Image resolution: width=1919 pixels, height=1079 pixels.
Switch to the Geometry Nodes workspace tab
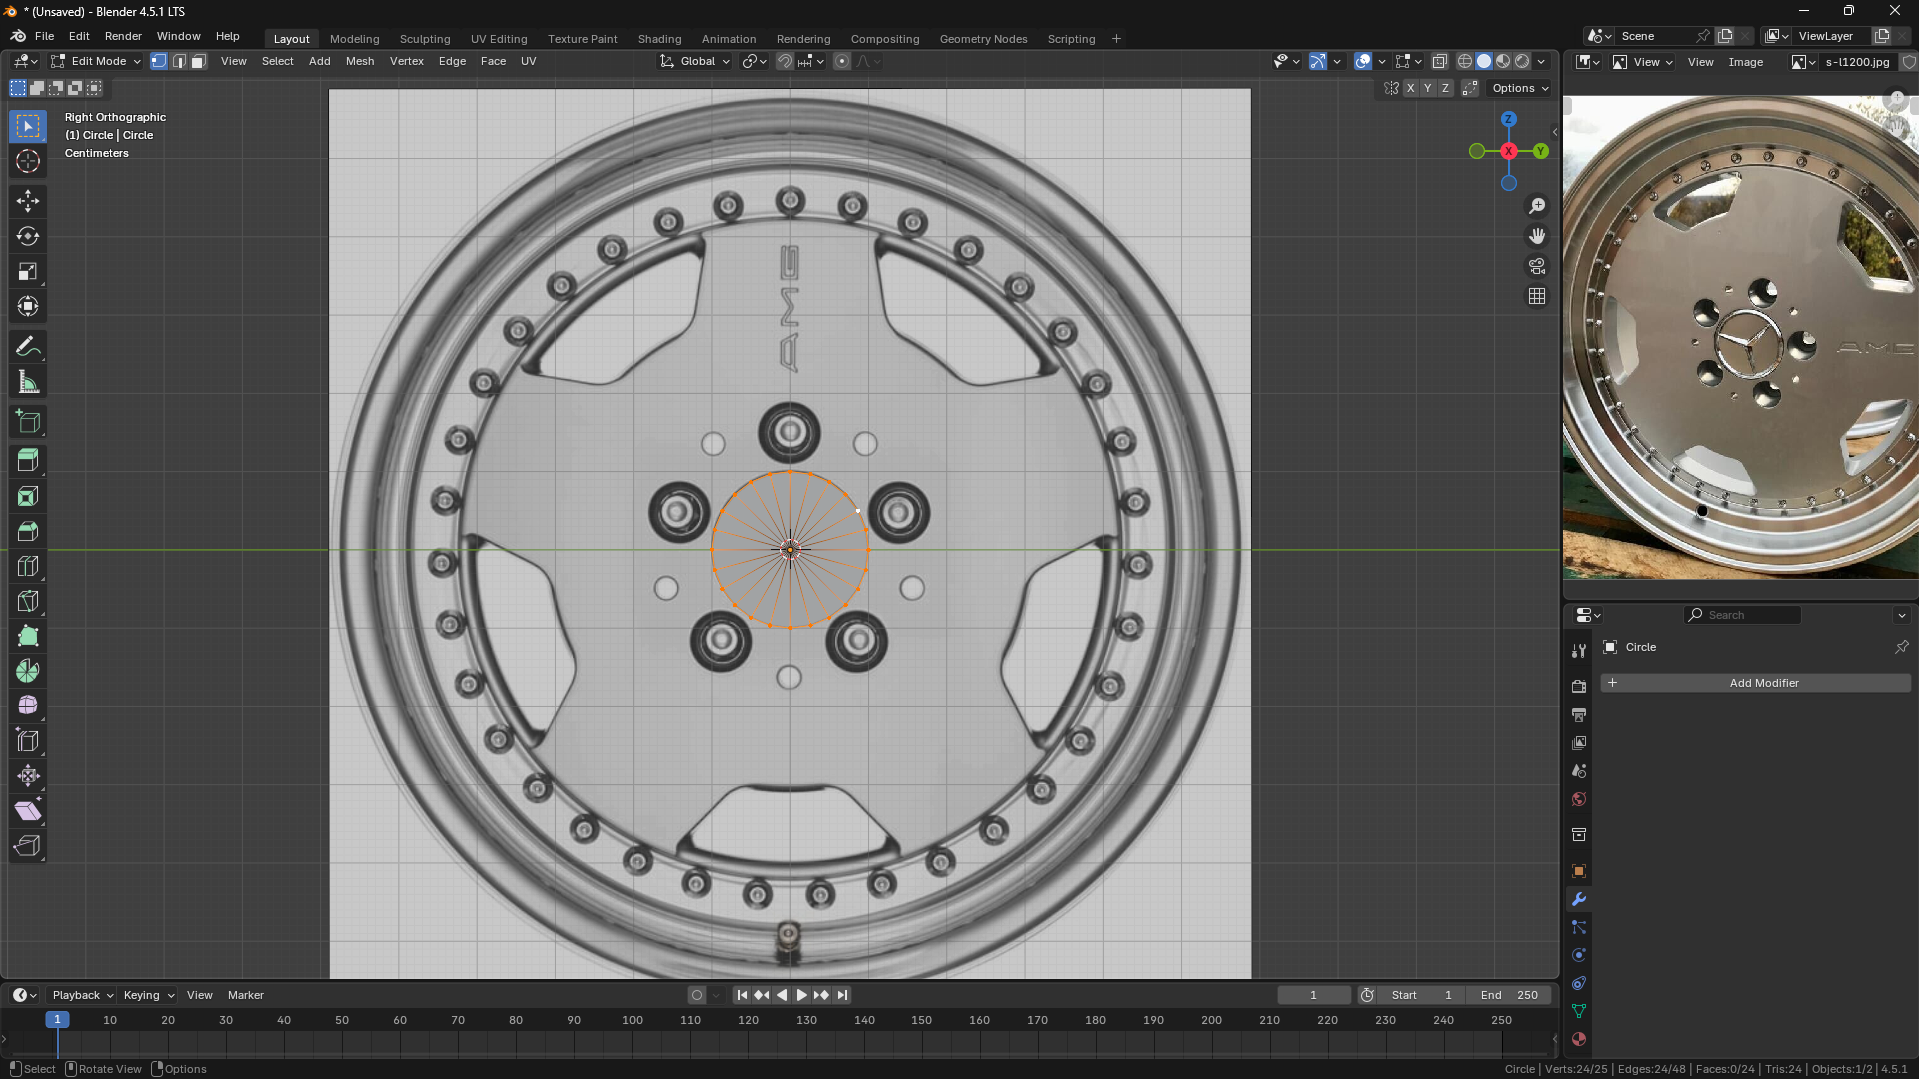[x=983, y=39]
